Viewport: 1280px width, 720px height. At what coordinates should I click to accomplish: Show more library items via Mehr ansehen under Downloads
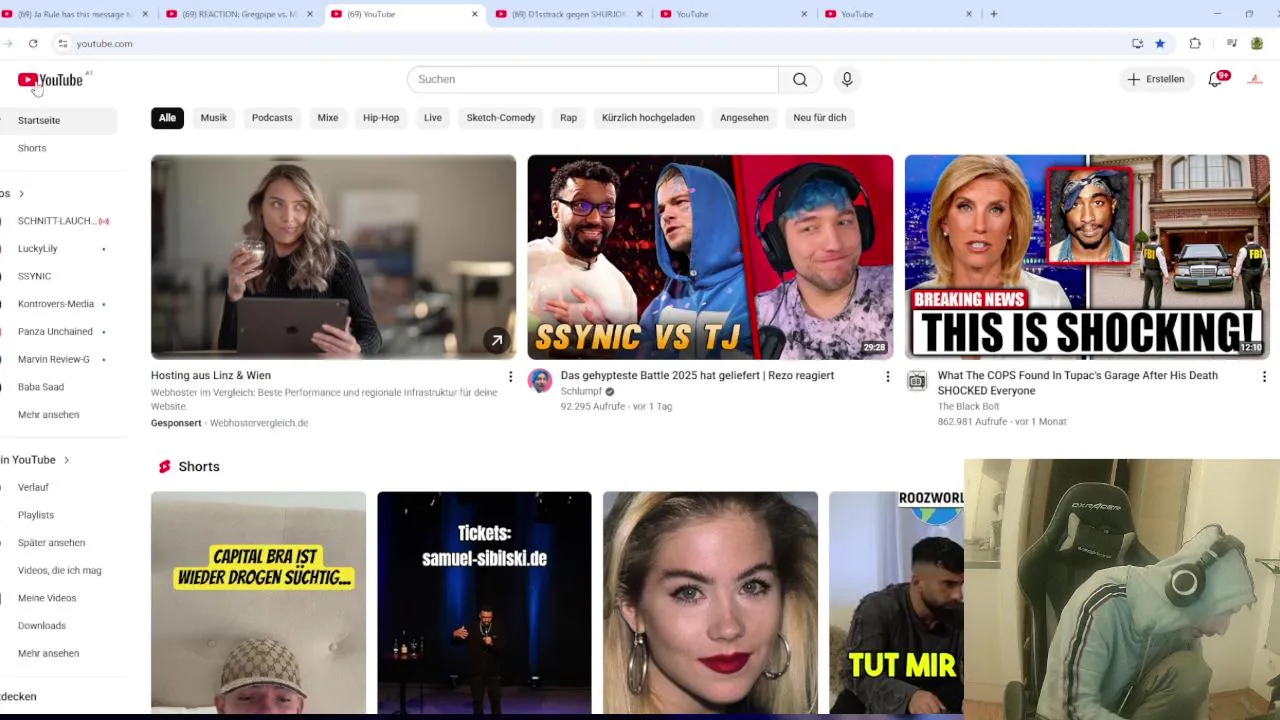pos(48,654)
